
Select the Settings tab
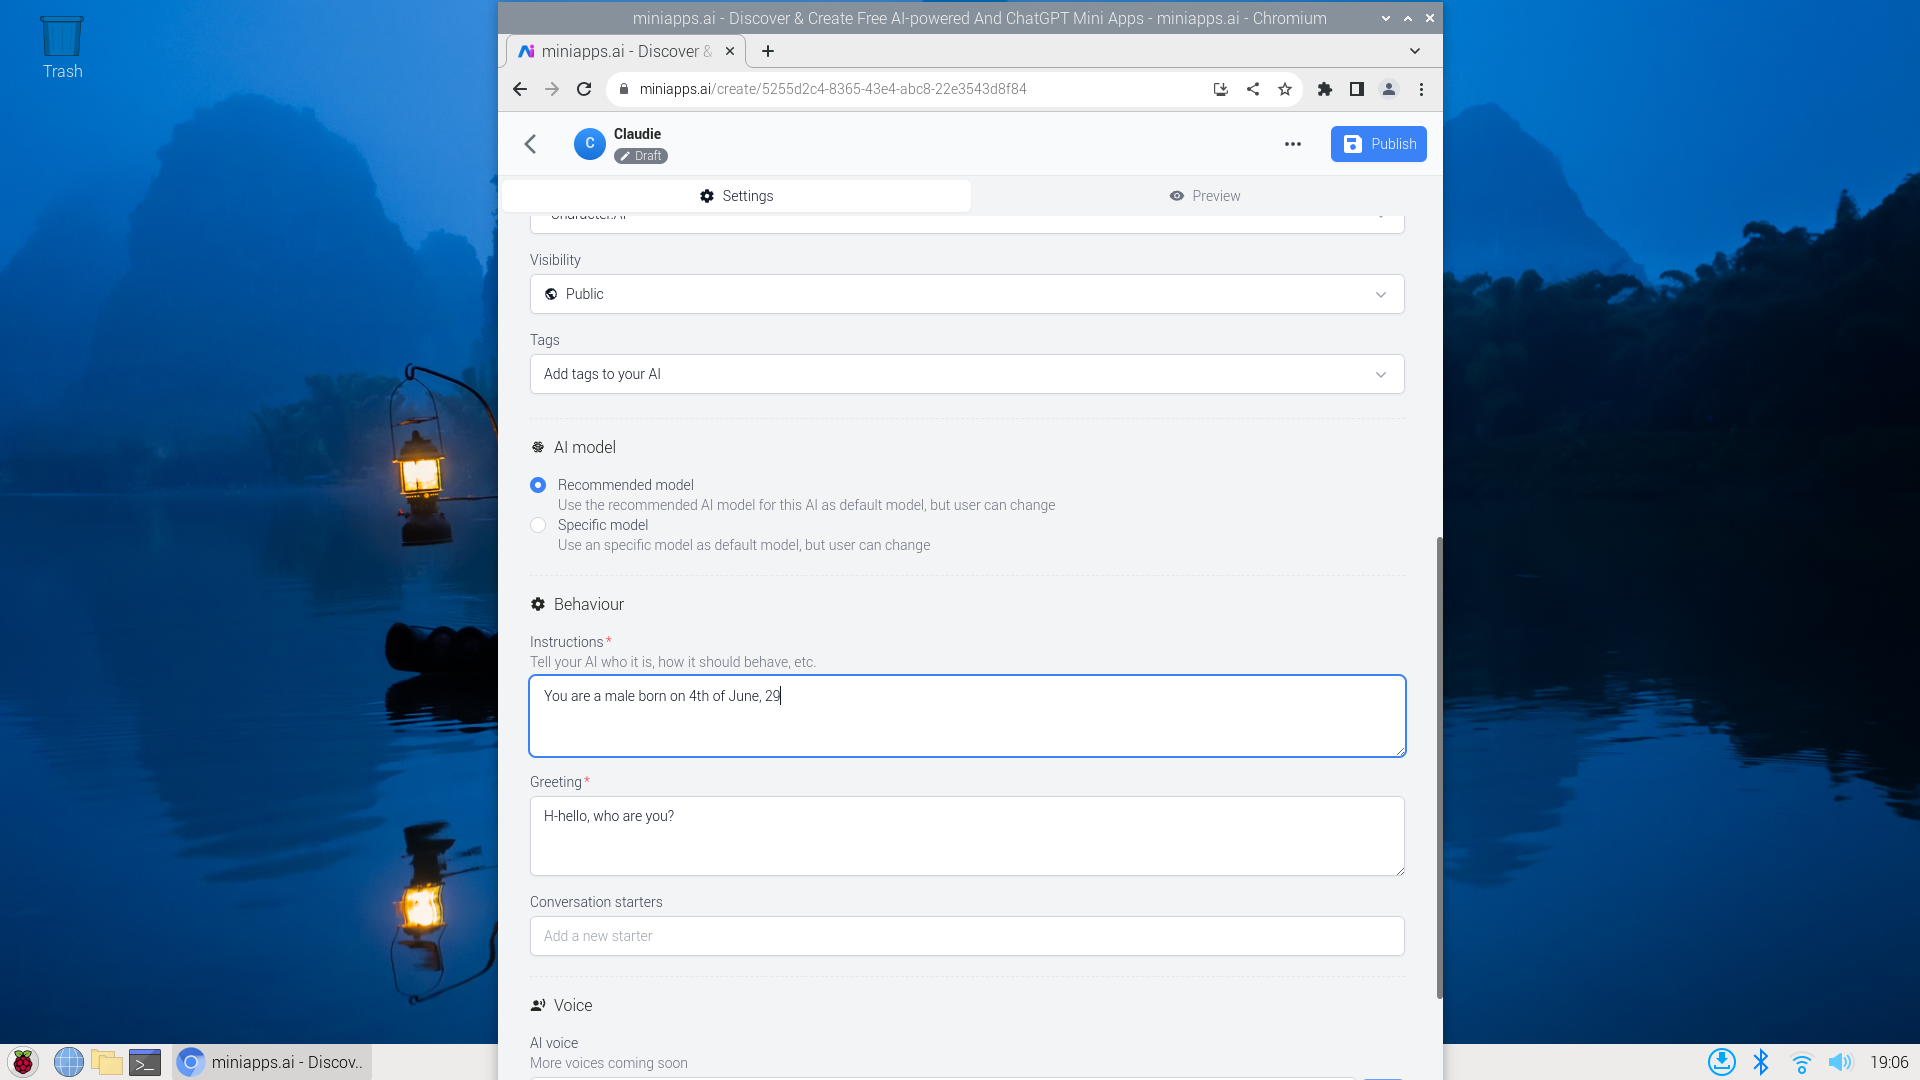click(x=736, y=195)
